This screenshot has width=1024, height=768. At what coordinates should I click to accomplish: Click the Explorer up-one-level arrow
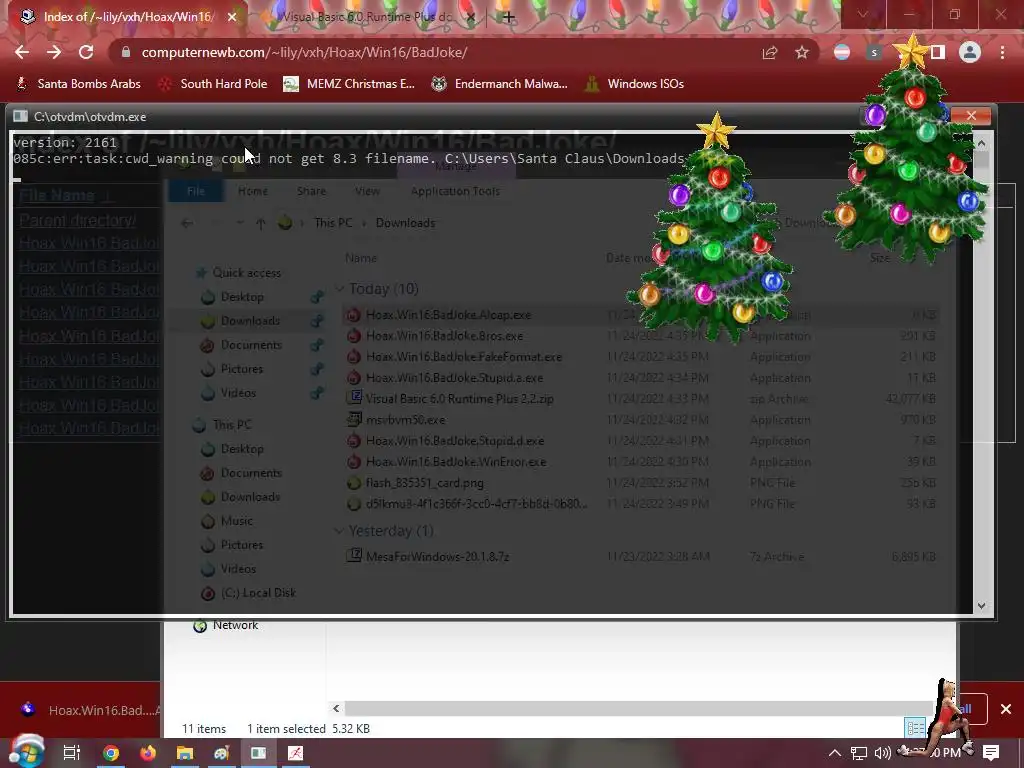coord(261,223)
